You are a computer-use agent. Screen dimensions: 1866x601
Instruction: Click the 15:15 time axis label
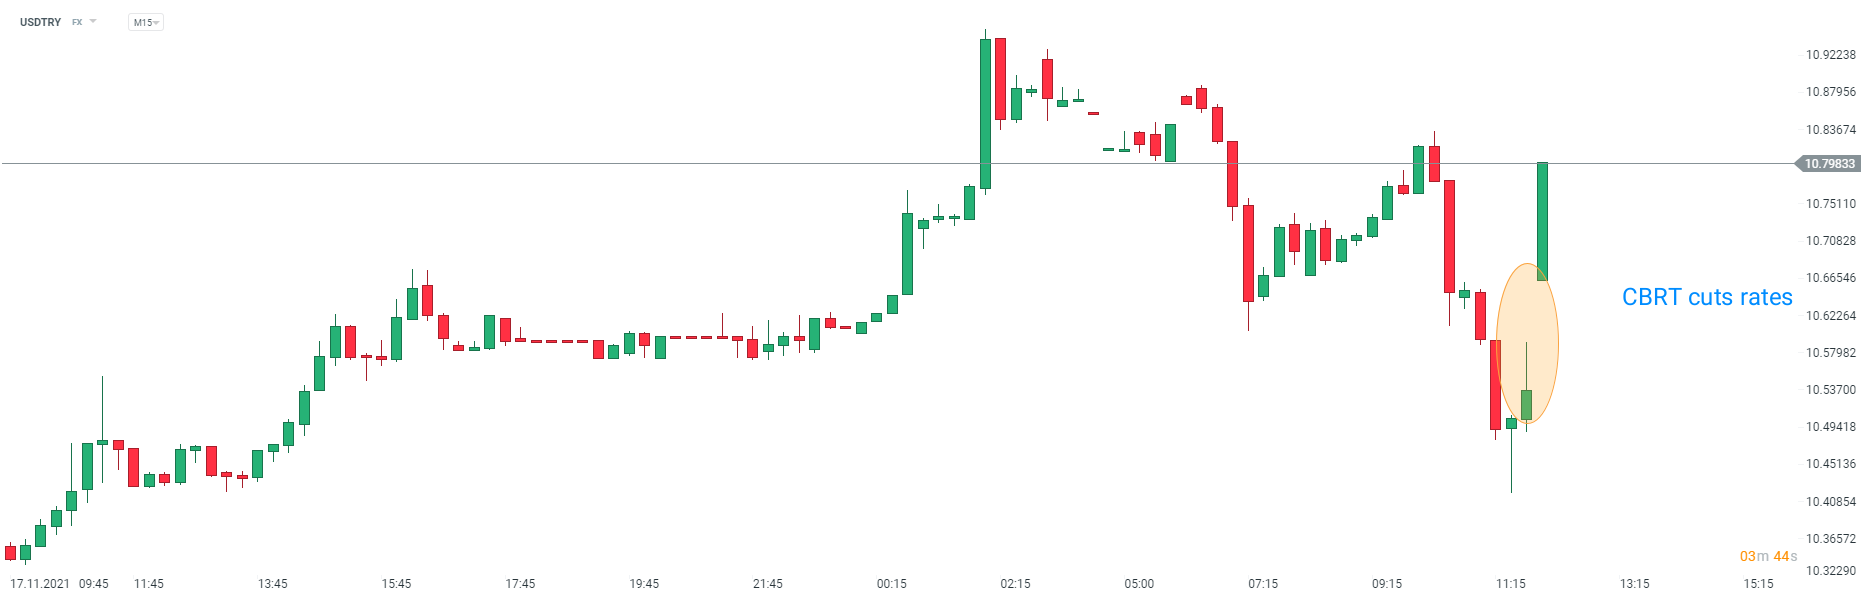tap(1758, 584)
